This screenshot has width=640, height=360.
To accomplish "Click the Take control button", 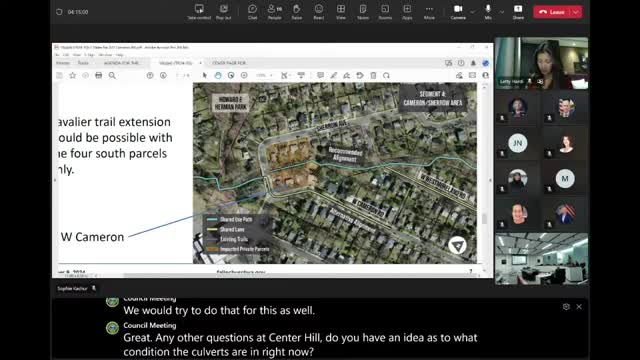I will [x=199, y=12].
